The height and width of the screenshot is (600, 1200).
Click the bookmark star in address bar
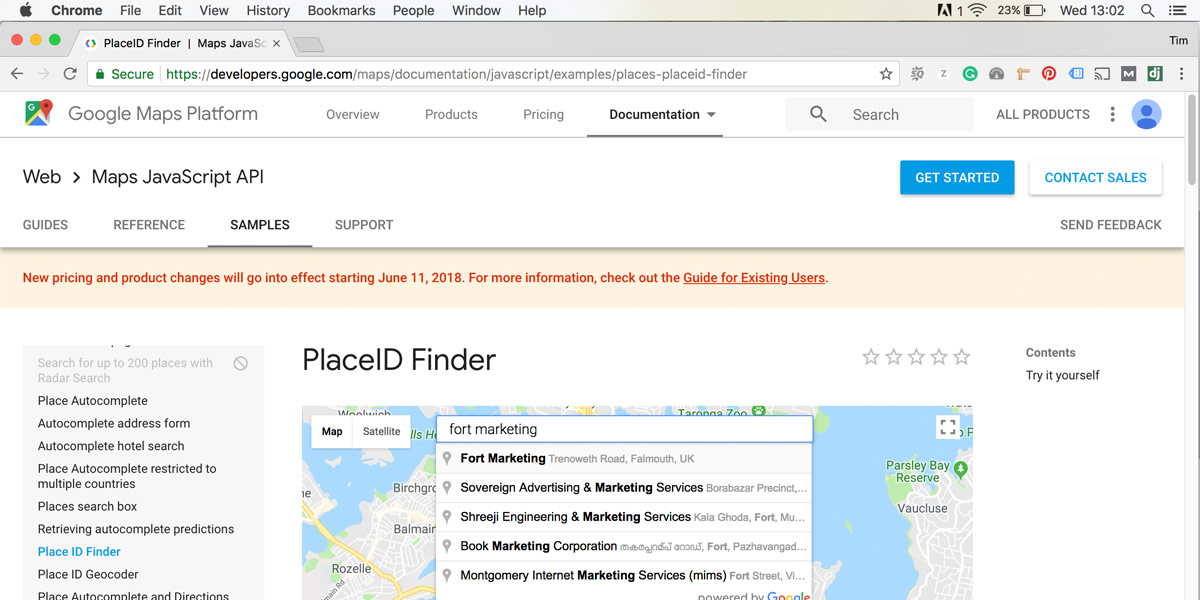[885, 74]
